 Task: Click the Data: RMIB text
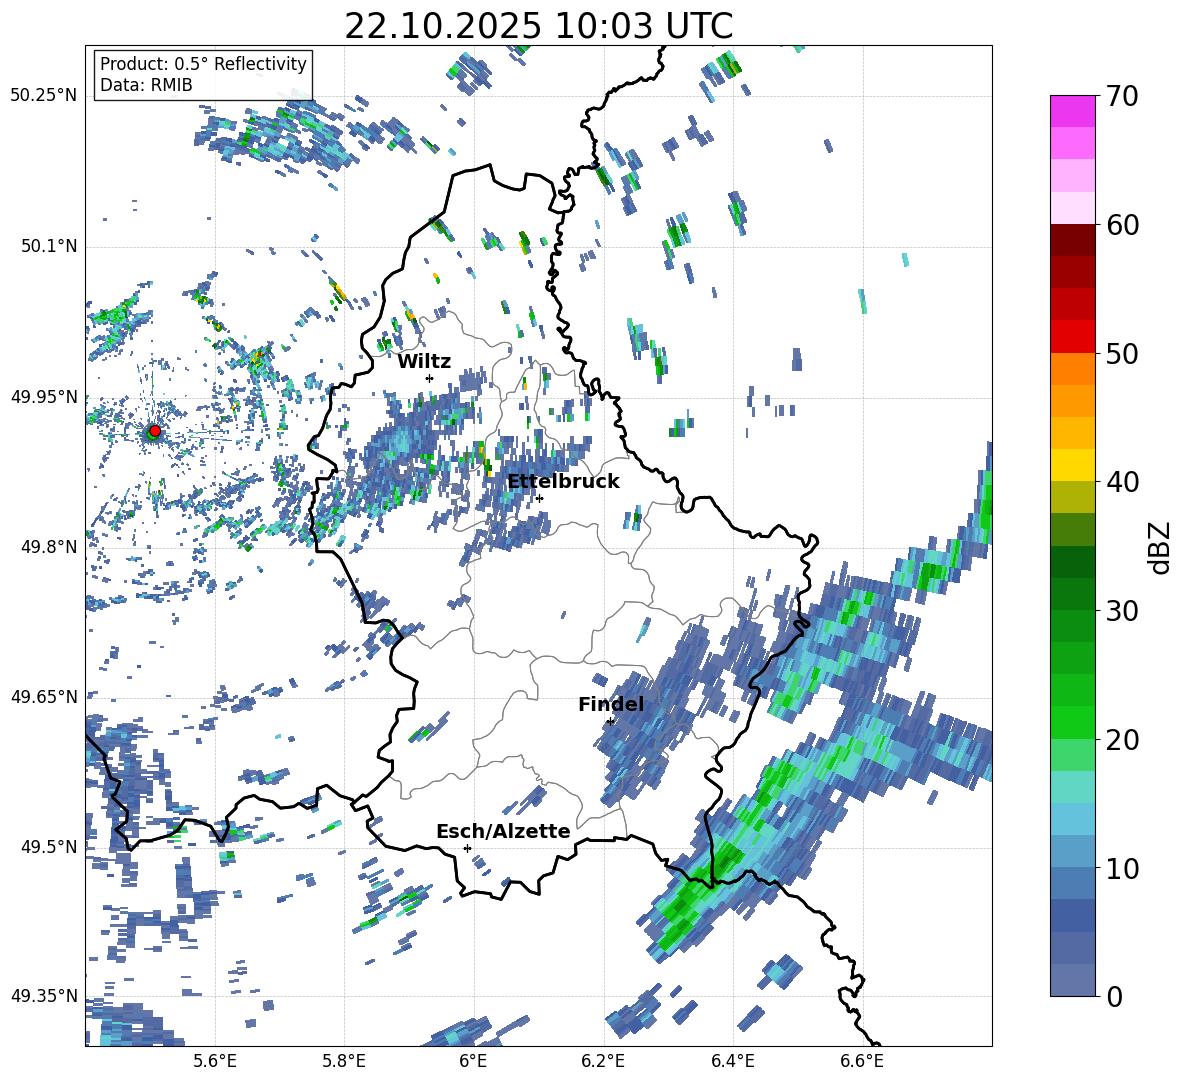146,85
